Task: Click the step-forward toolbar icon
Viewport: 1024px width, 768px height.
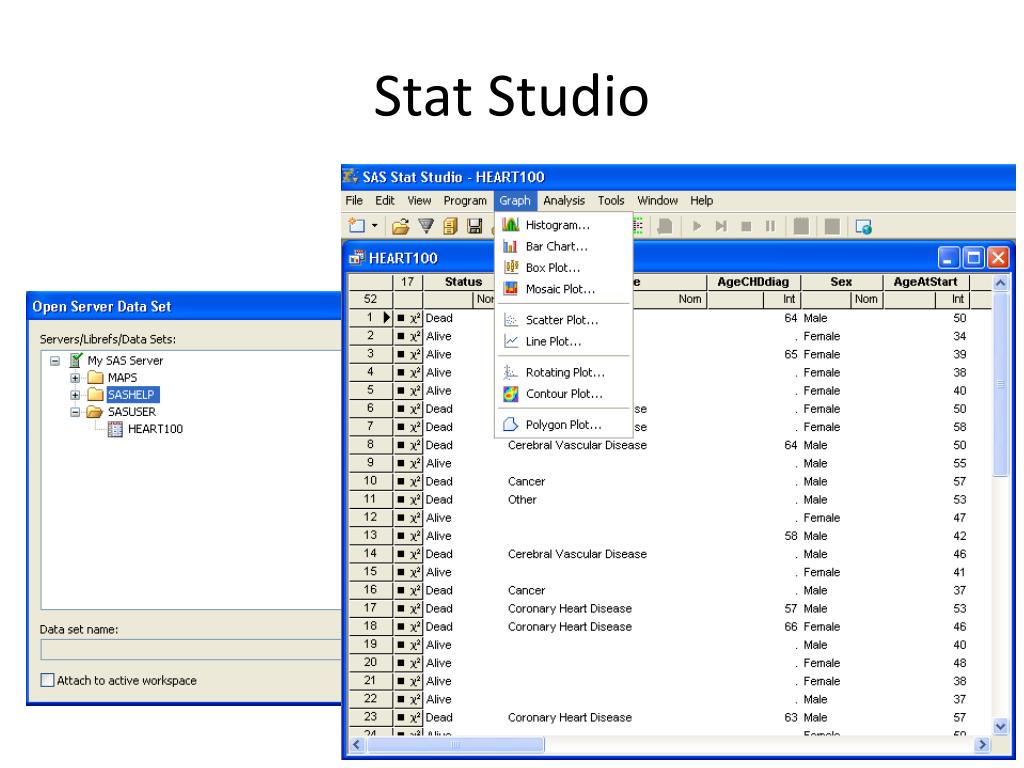Action: (x=721, y=226)
